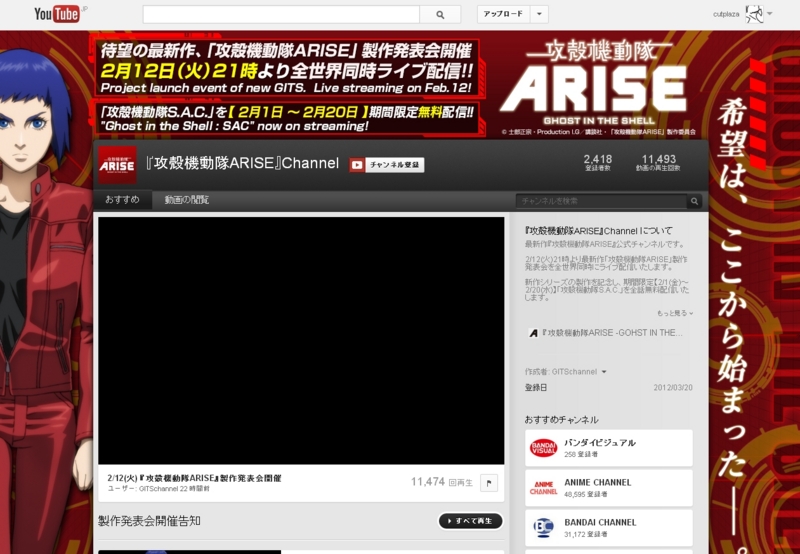Screen dimensions: 800x554
Task: Click the flag icon beside the view count
Action: tap(489, 483)
